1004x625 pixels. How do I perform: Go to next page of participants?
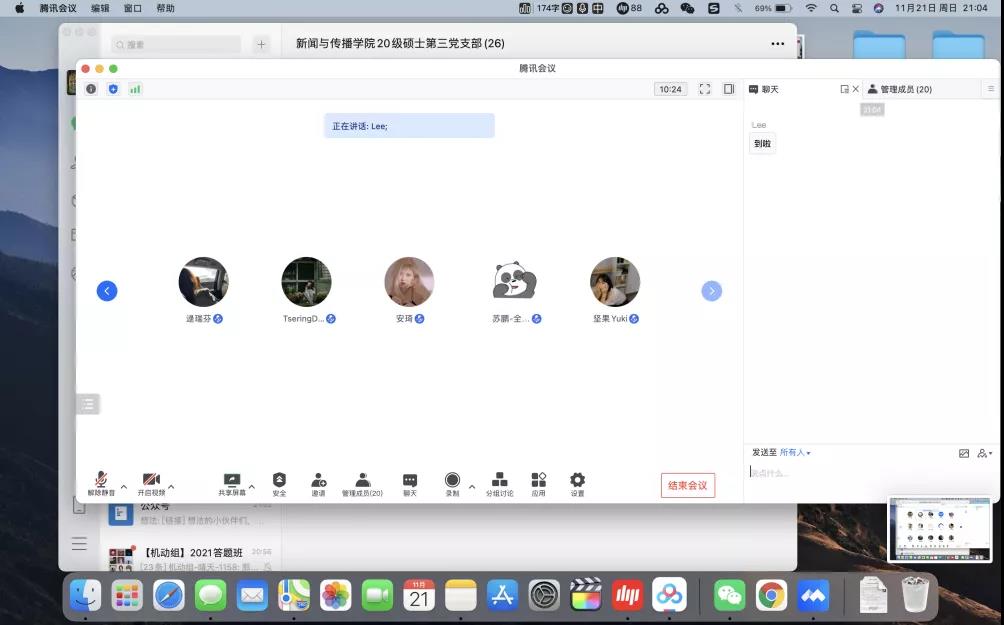coord(711,291)
